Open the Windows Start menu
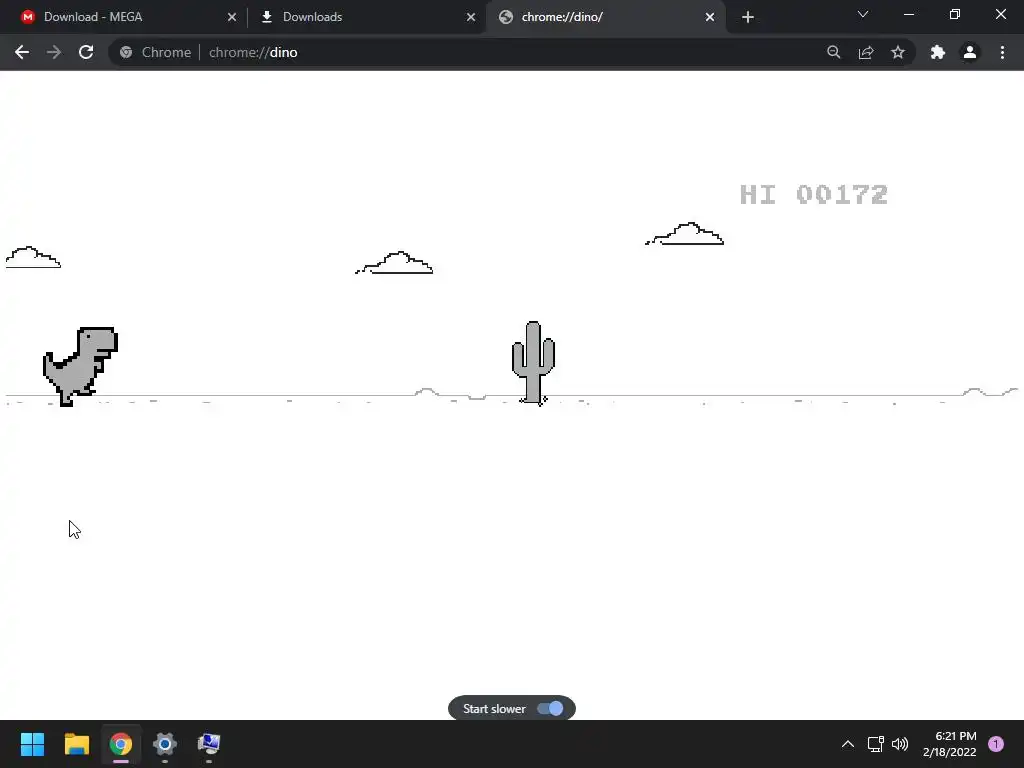The width and height of the screenshot is (1024, 768). pyautogui.click(x=32, y=744)
